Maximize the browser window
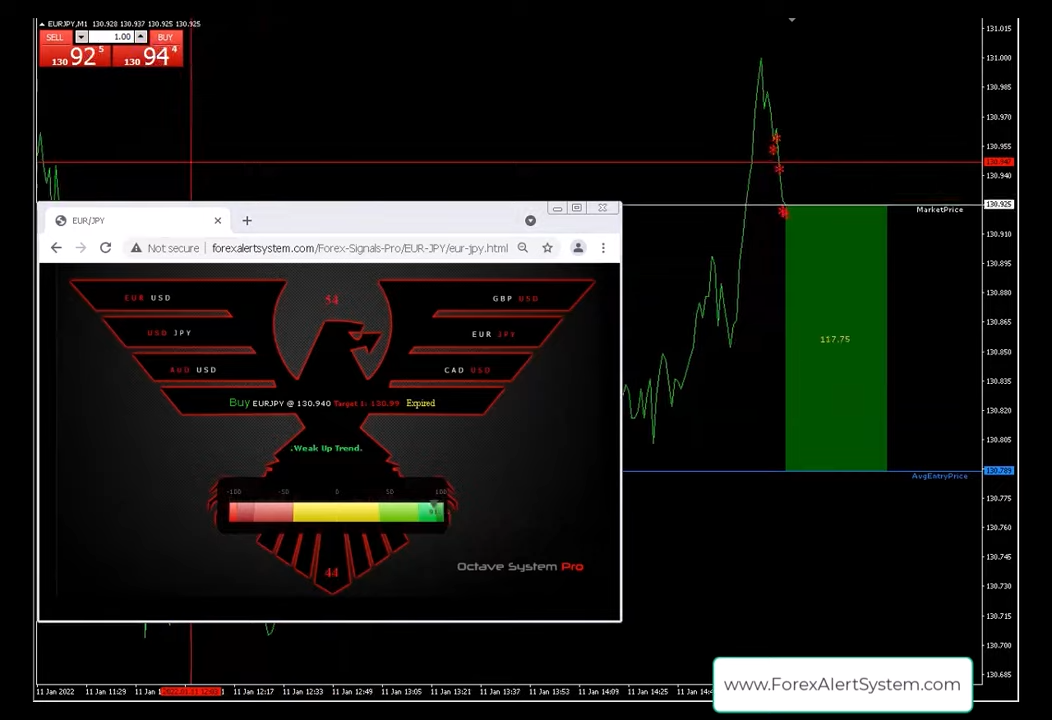The width and height of the screenshot is (1052, 720). pyautogui.click(x=577, y=208)
